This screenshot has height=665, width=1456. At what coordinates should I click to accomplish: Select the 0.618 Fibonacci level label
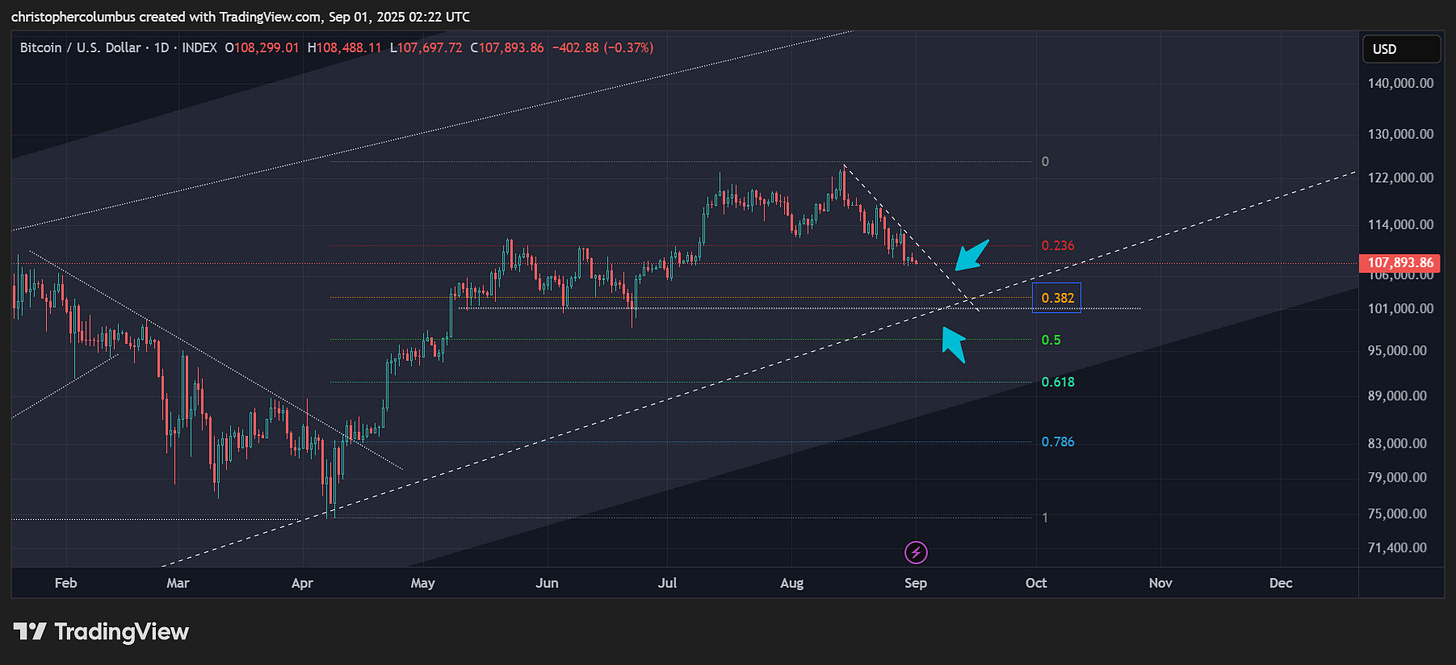(x=1058, y=382)
